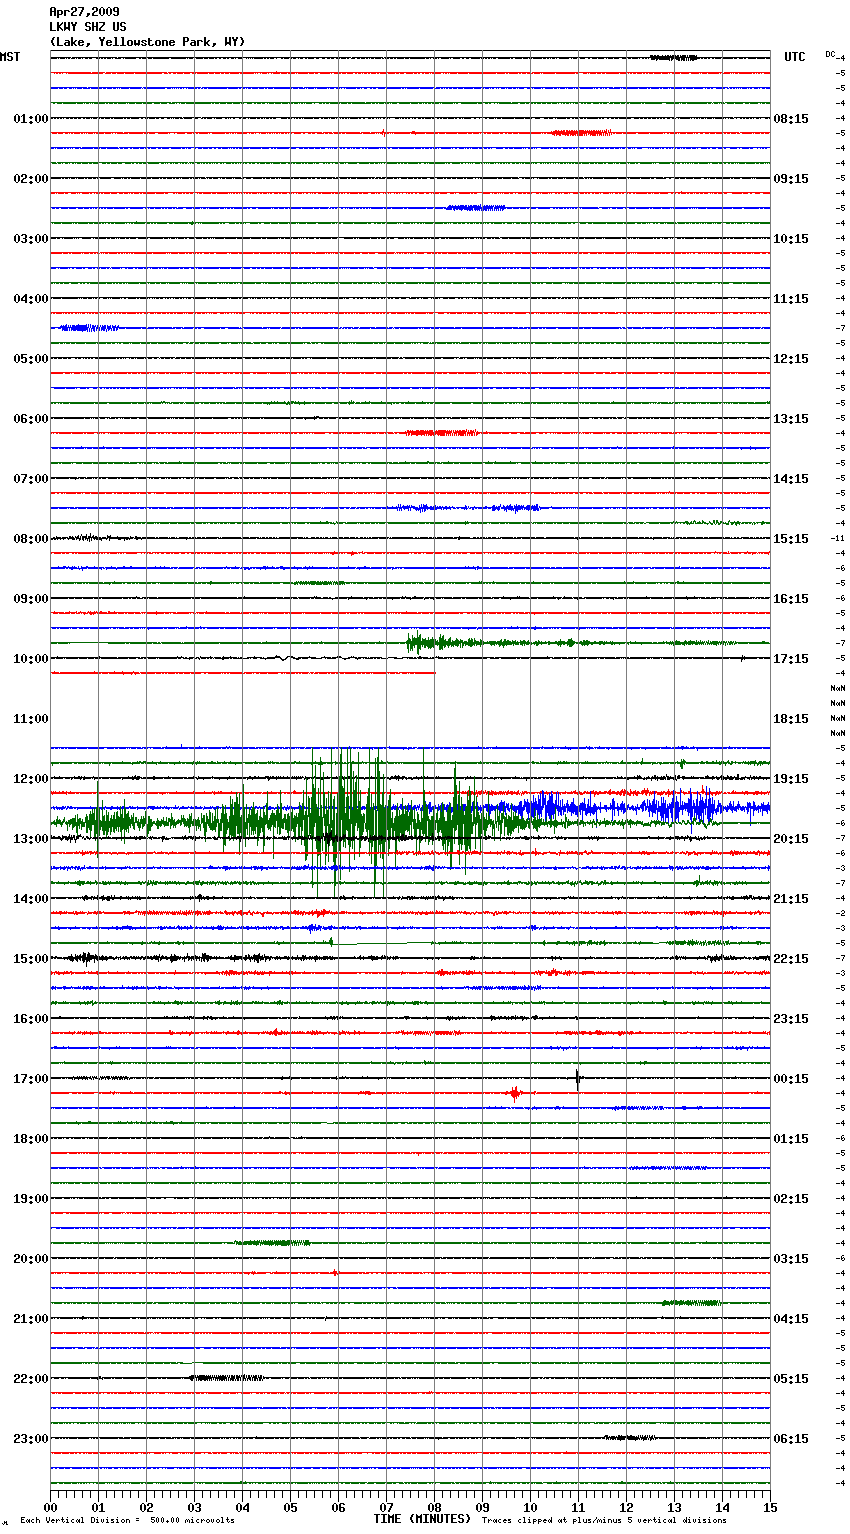Viewport: 850px width, 1534px height.
Task: Click the "MST" timezone label
Action: (x=10, y=57)
